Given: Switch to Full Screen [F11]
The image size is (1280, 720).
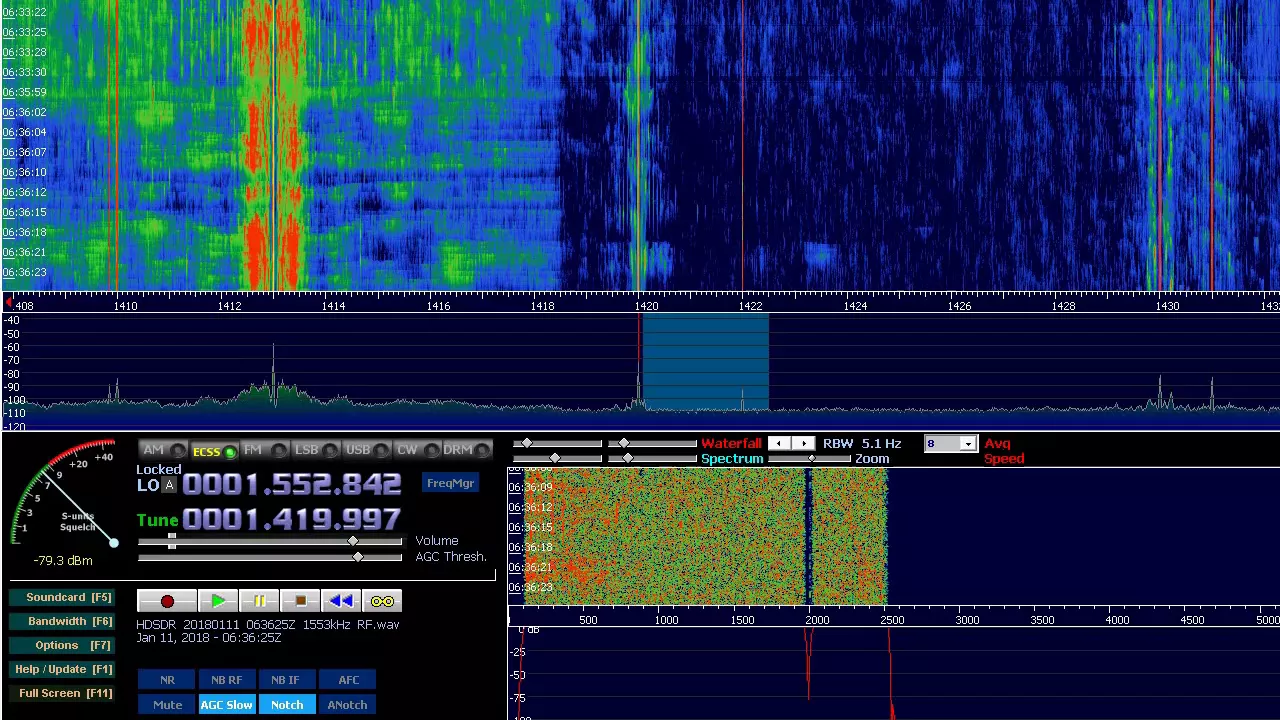Looking at the screenshot, I should (x=60, y=693).
